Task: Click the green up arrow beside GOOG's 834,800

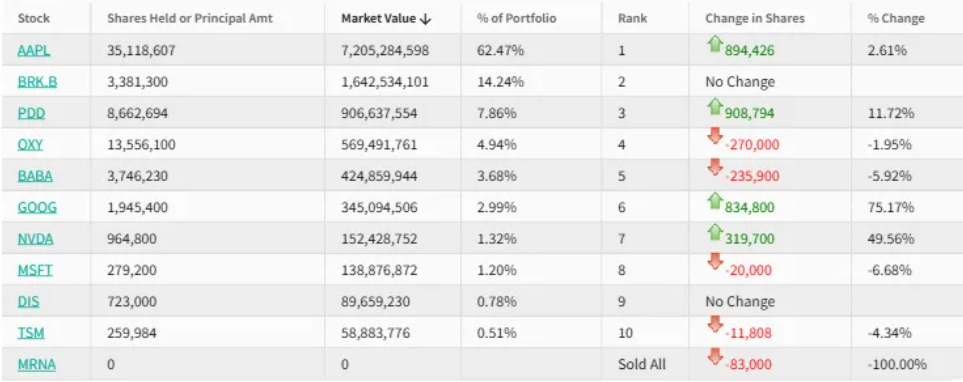Action: [x=714, y=201]
